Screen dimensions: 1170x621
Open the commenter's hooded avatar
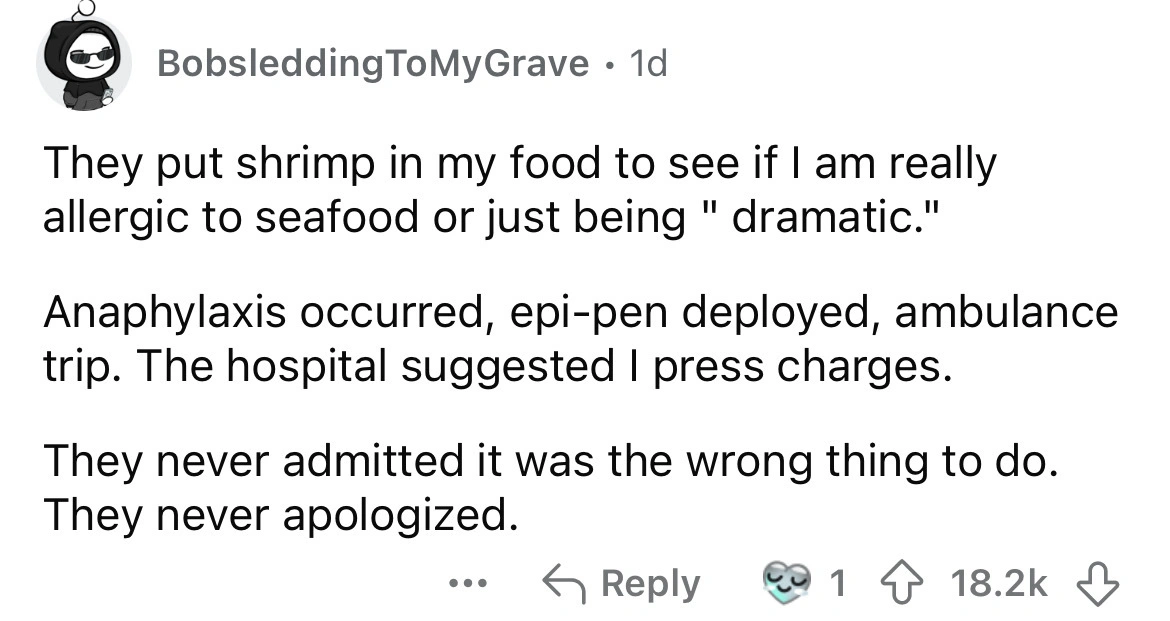coord(84,63)
